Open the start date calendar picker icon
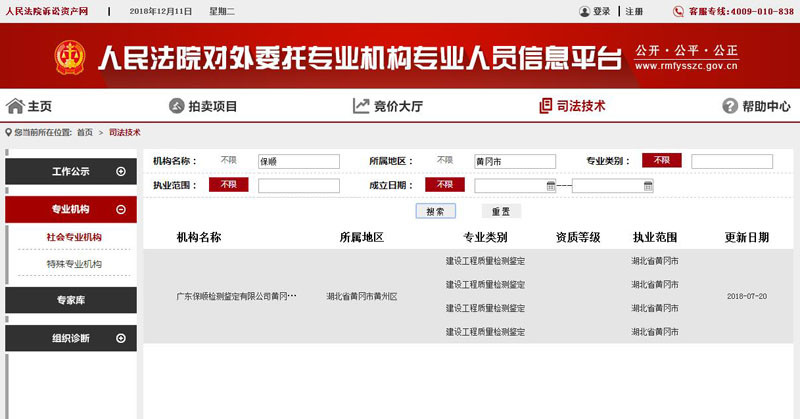 [x=551, y=185]
